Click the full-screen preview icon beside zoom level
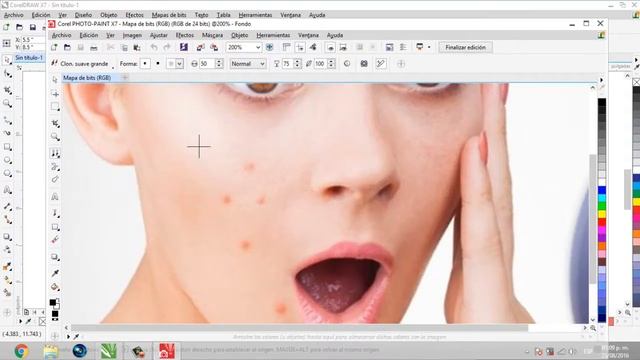Viewport: 640px width, 360px height. 269,47
